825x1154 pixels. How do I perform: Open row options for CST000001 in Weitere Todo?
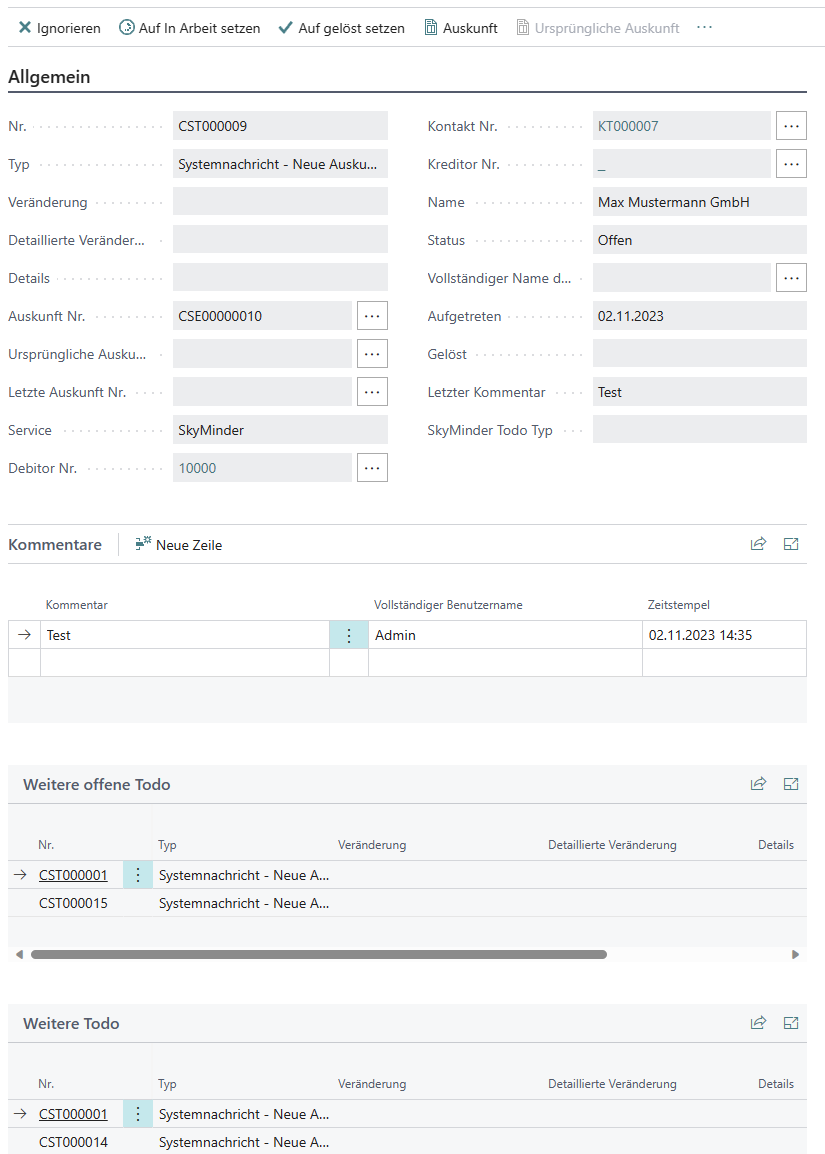tap(138, 1114)
